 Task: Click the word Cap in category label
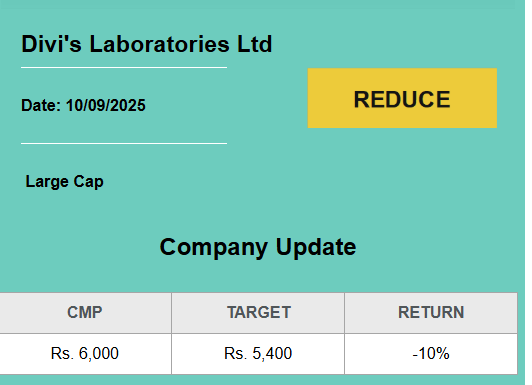tap(89, 182)
